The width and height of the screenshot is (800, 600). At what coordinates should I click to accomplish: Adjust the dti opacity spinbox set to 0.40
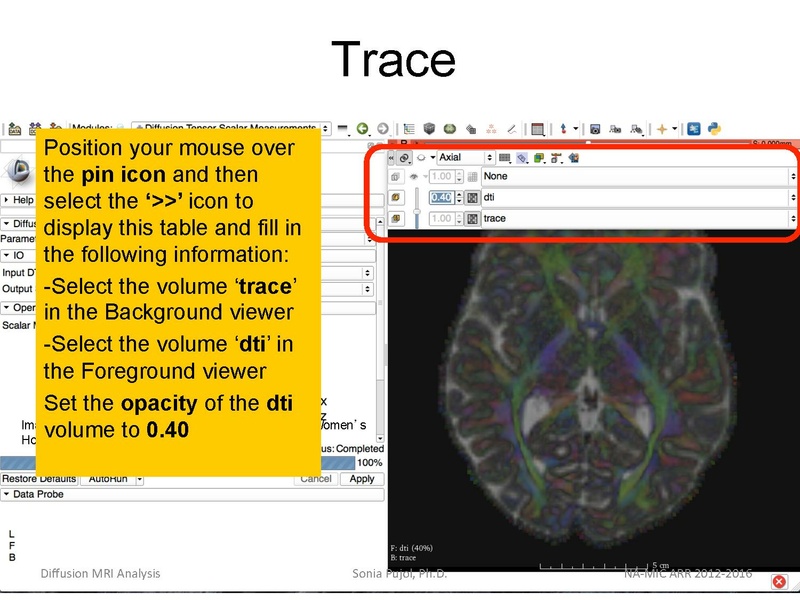(443, 198)
